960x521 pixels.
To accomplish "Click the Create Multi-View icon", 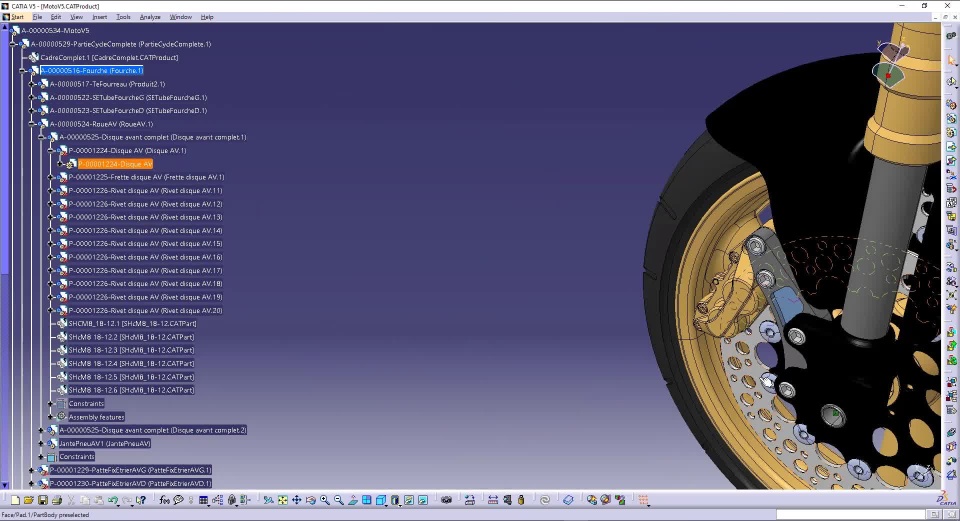I will [367, 500].
